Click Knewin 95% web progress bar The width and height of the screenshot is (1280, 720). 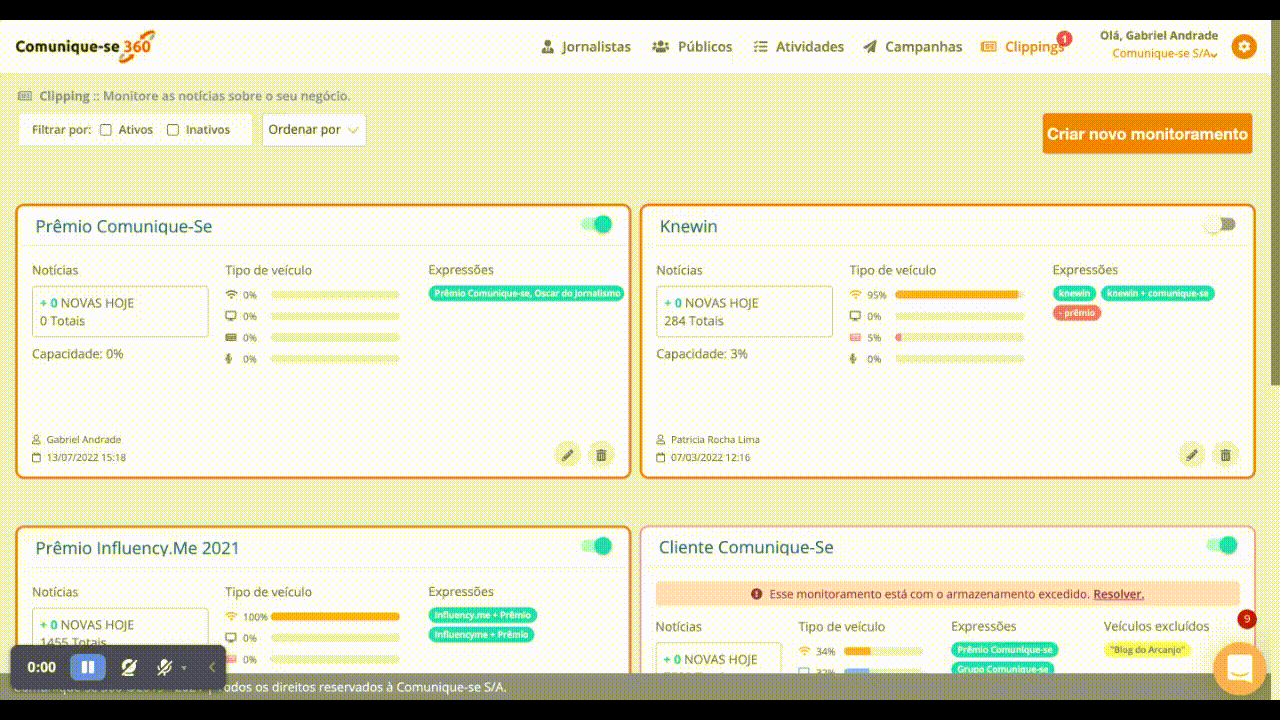click(x=959, y=295)
